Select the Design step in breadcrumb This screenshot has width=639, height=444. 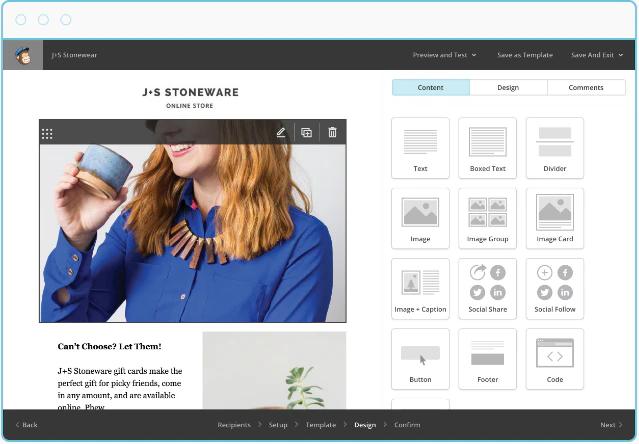pyautogui.click(x=365, y=425)
